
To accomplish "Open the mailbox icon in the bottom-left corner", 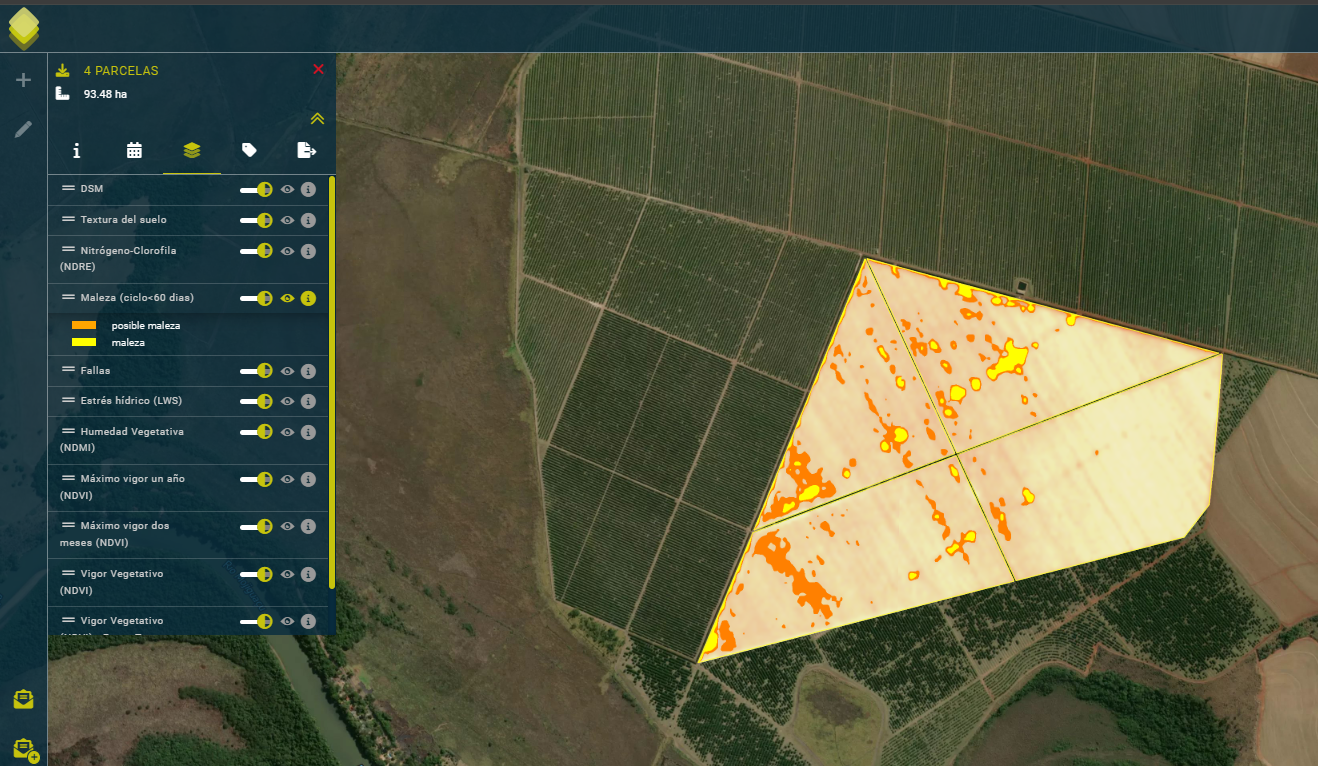I will (23, 699).
